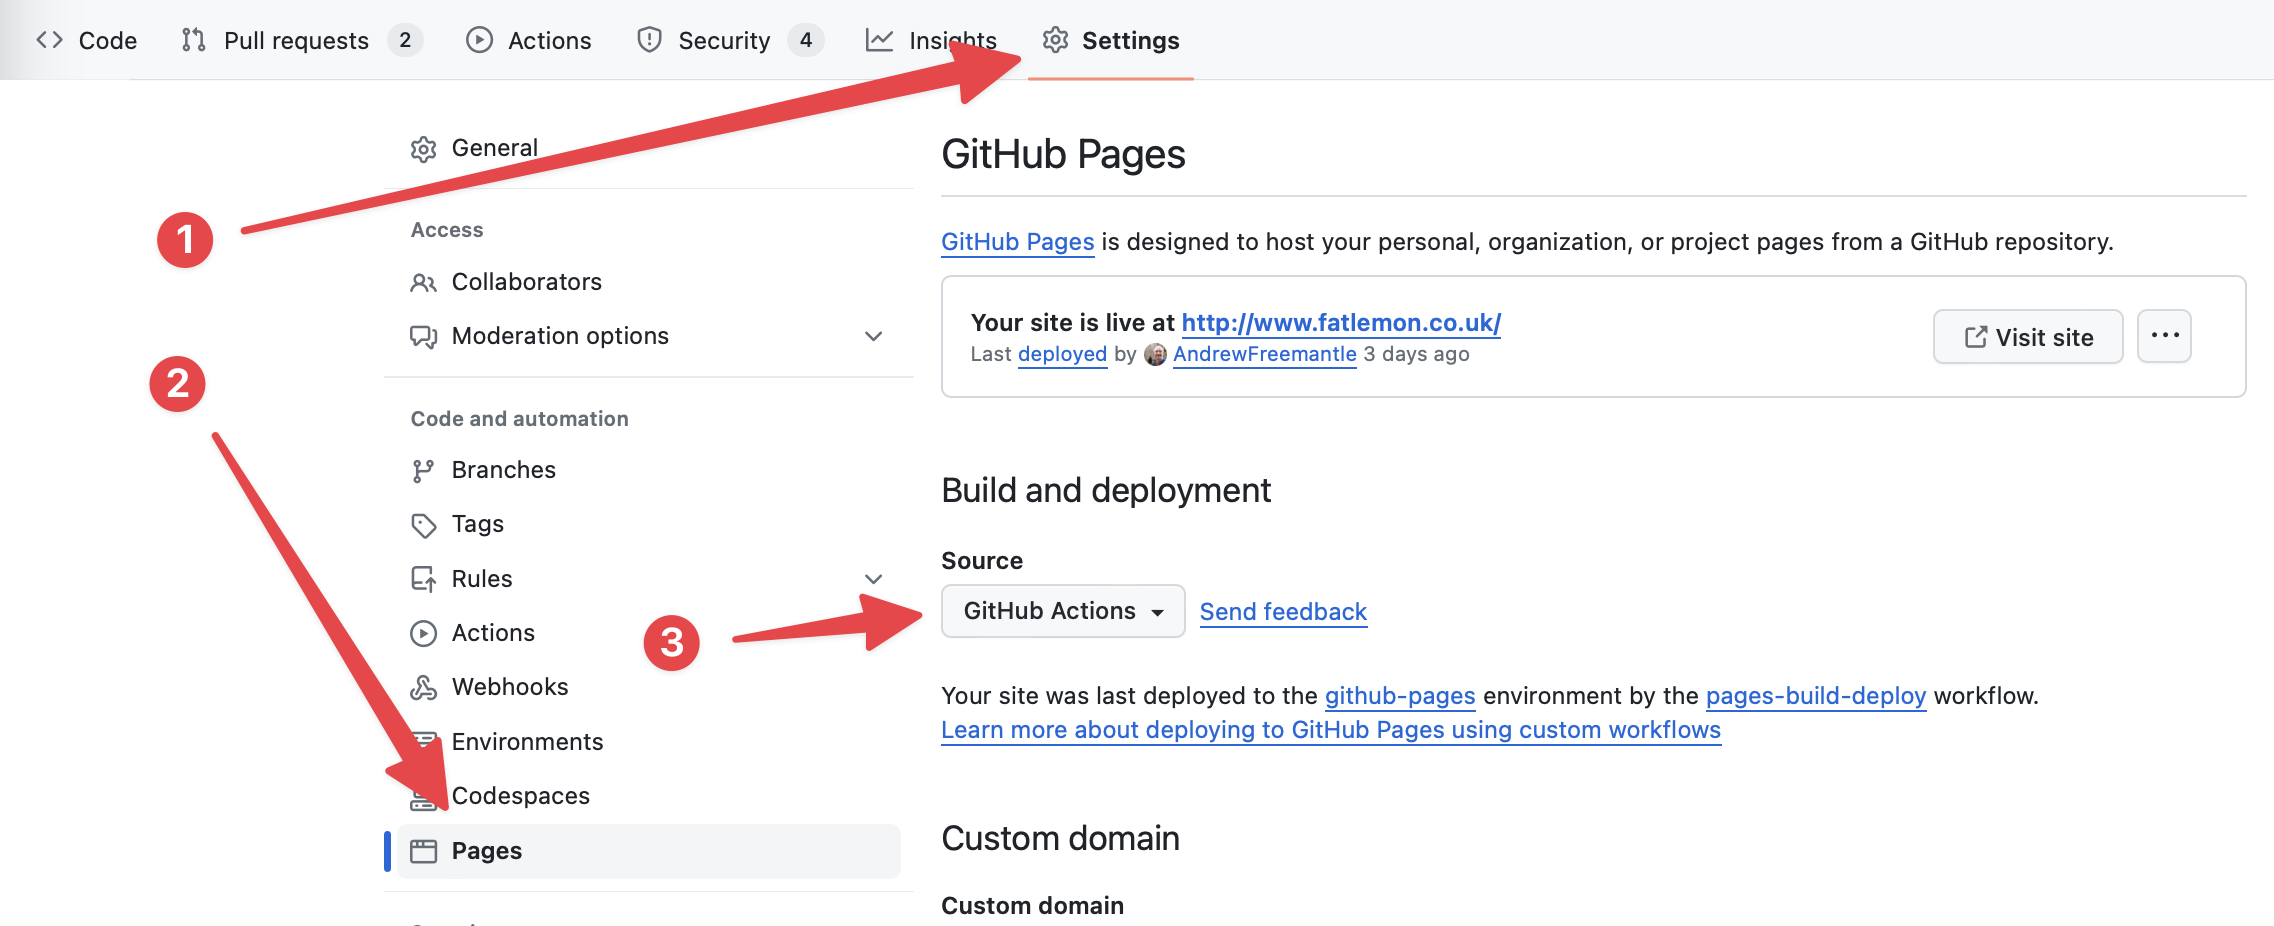This screenshot has width=2274, height=926.
Task: Open the GitHub Pages documentation link
Action: 1017,242
